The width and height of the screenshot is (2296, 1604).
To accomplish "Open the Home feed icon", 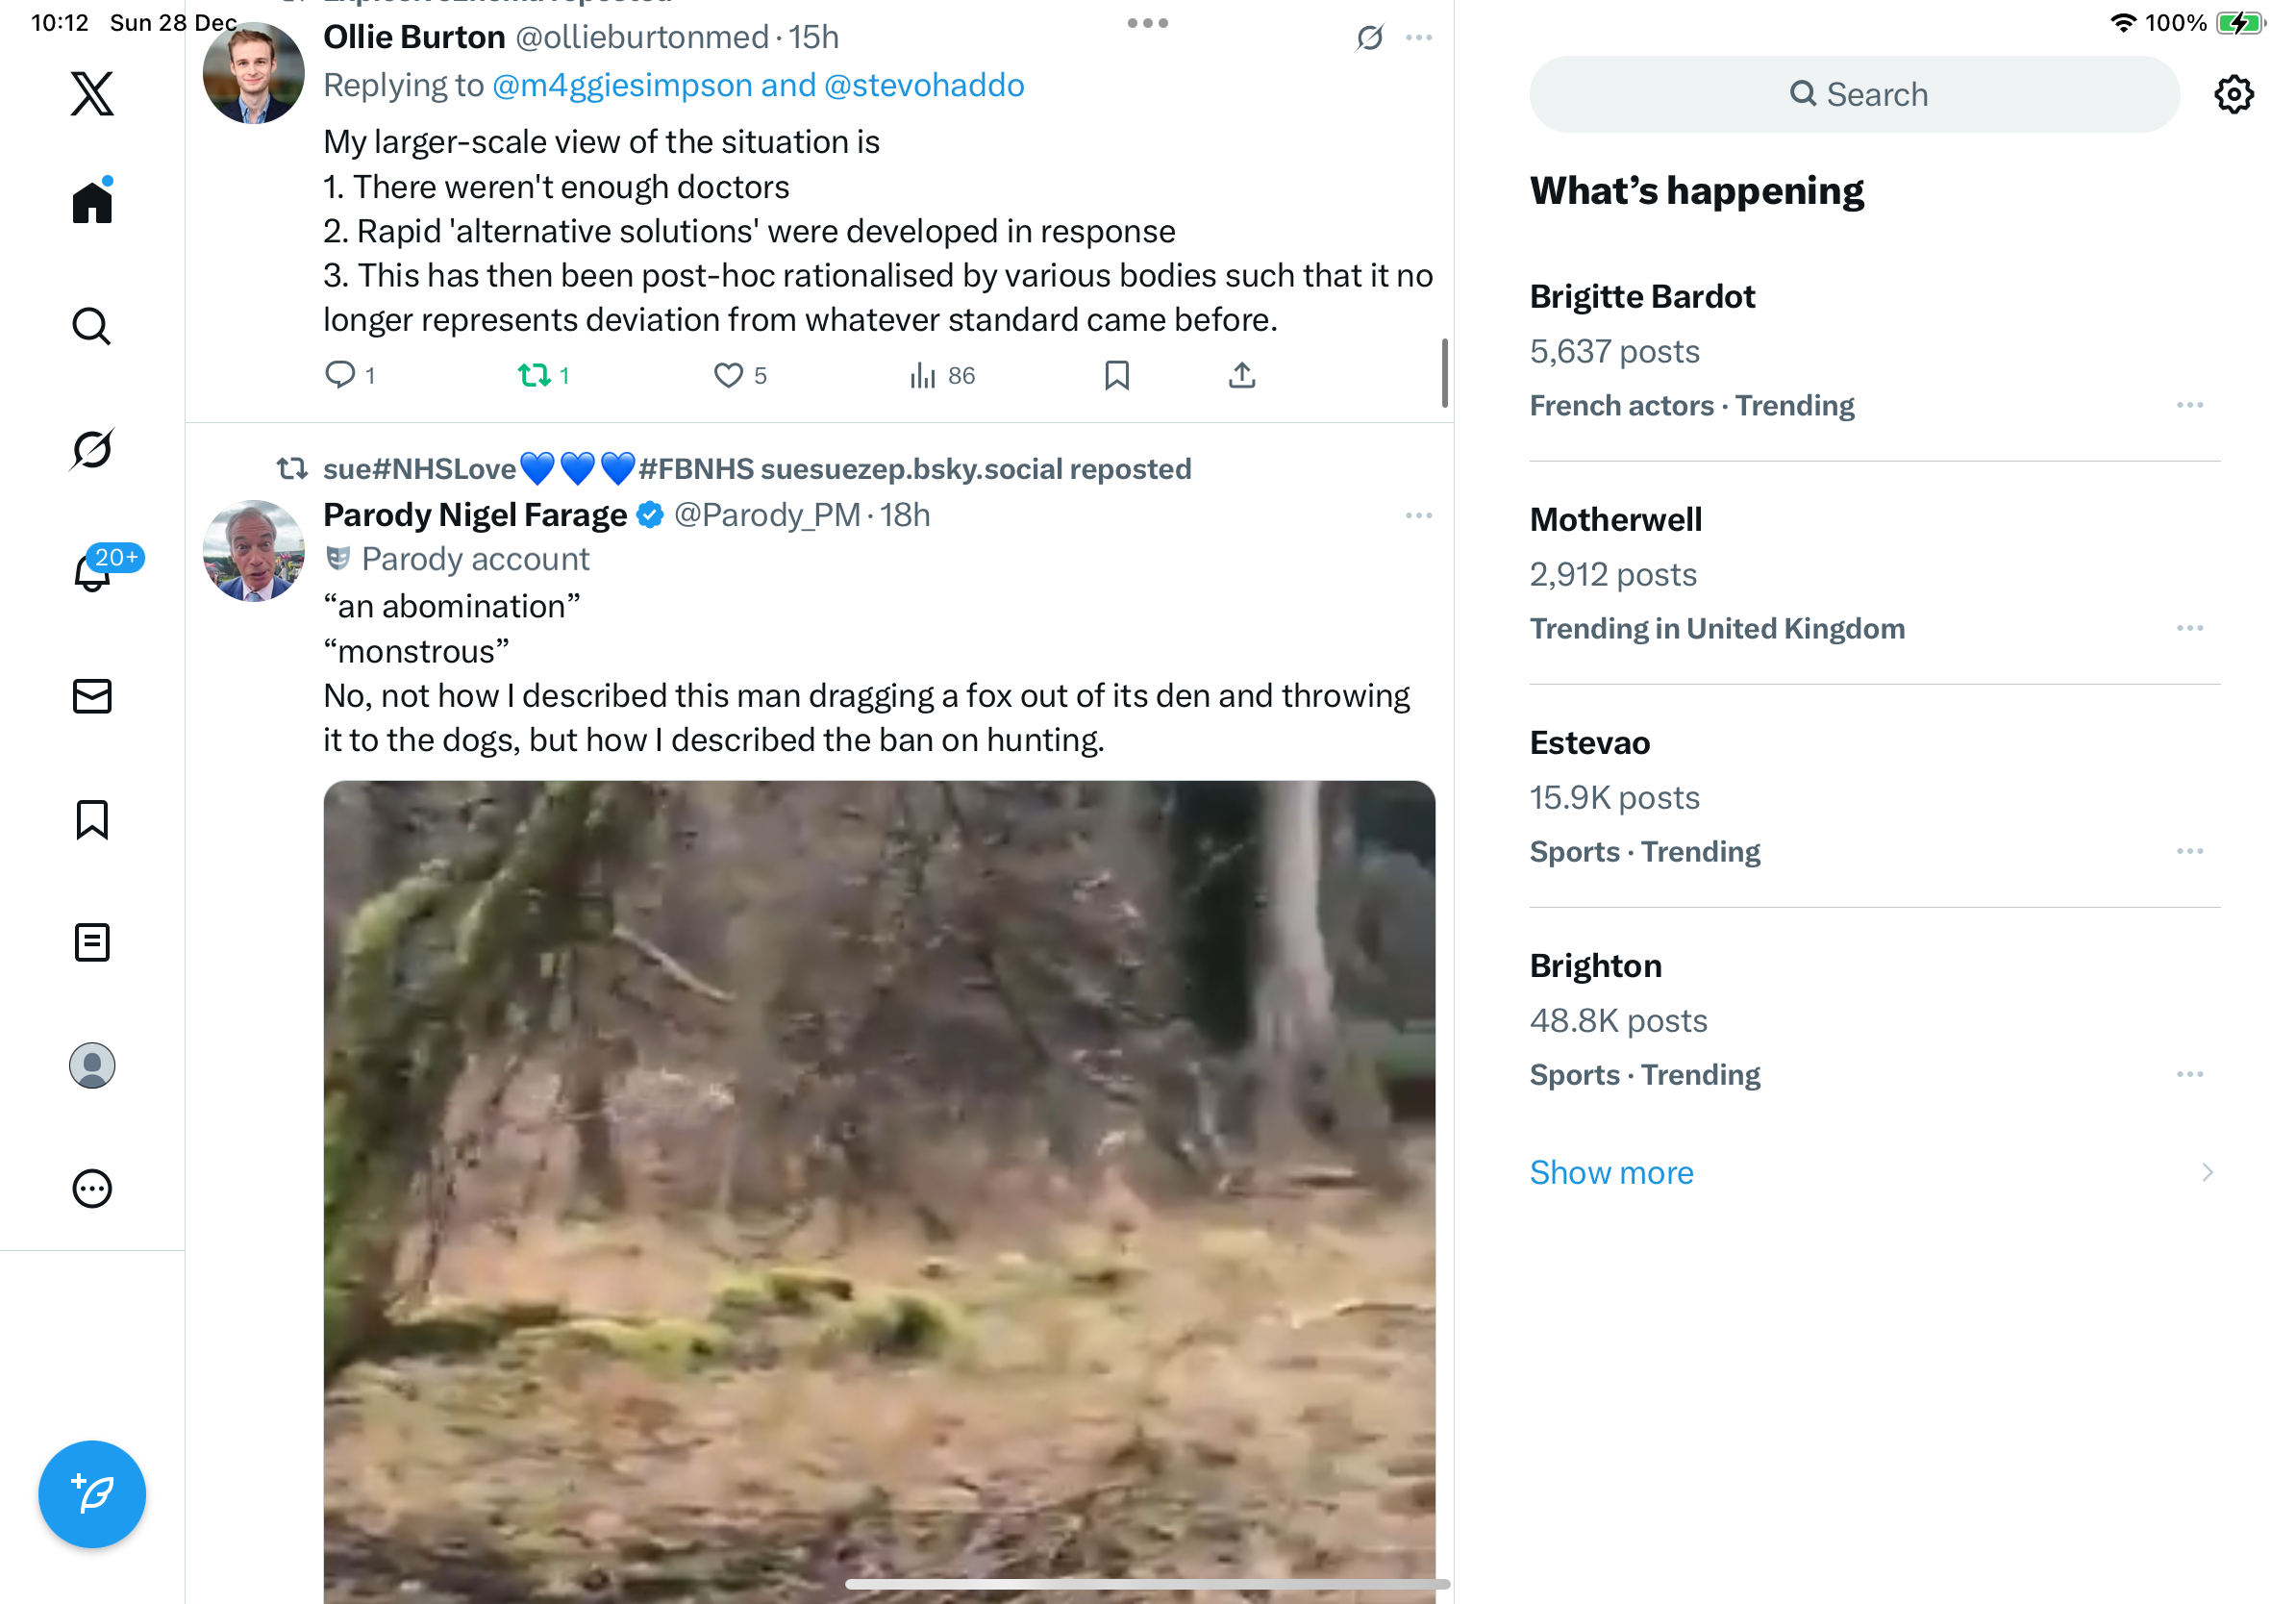I will [x=92, y=203].
